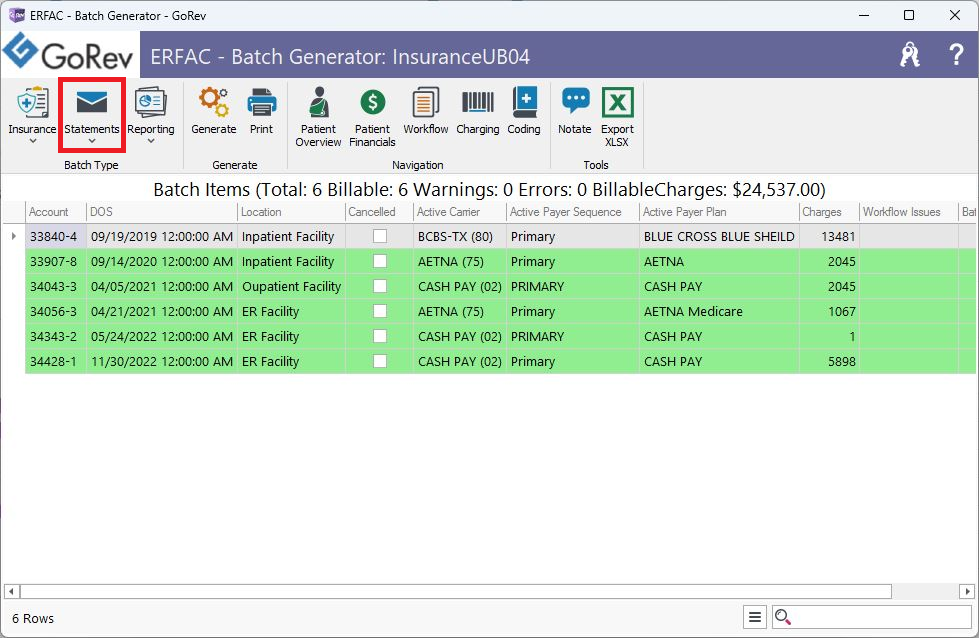Toggle Cancelled checkbox for account 34056-3
This screenshot has width=979, height=638.
380,311
